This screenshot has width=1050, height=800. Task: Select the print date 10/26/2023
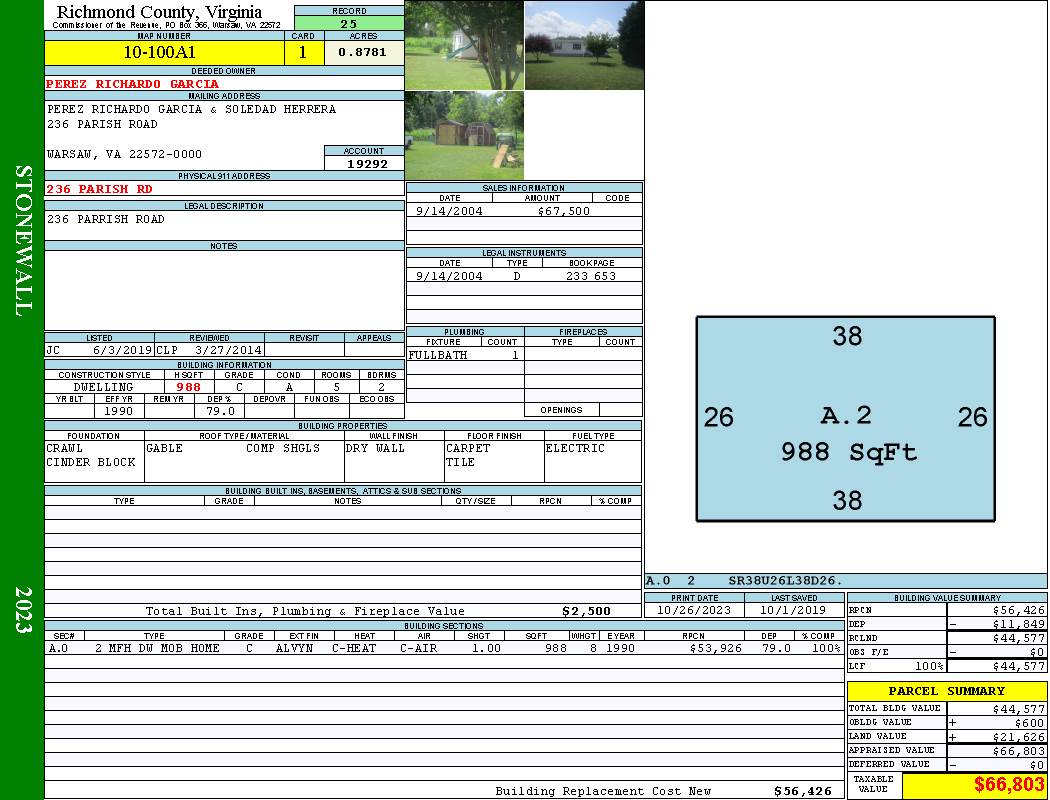[694, 610]
